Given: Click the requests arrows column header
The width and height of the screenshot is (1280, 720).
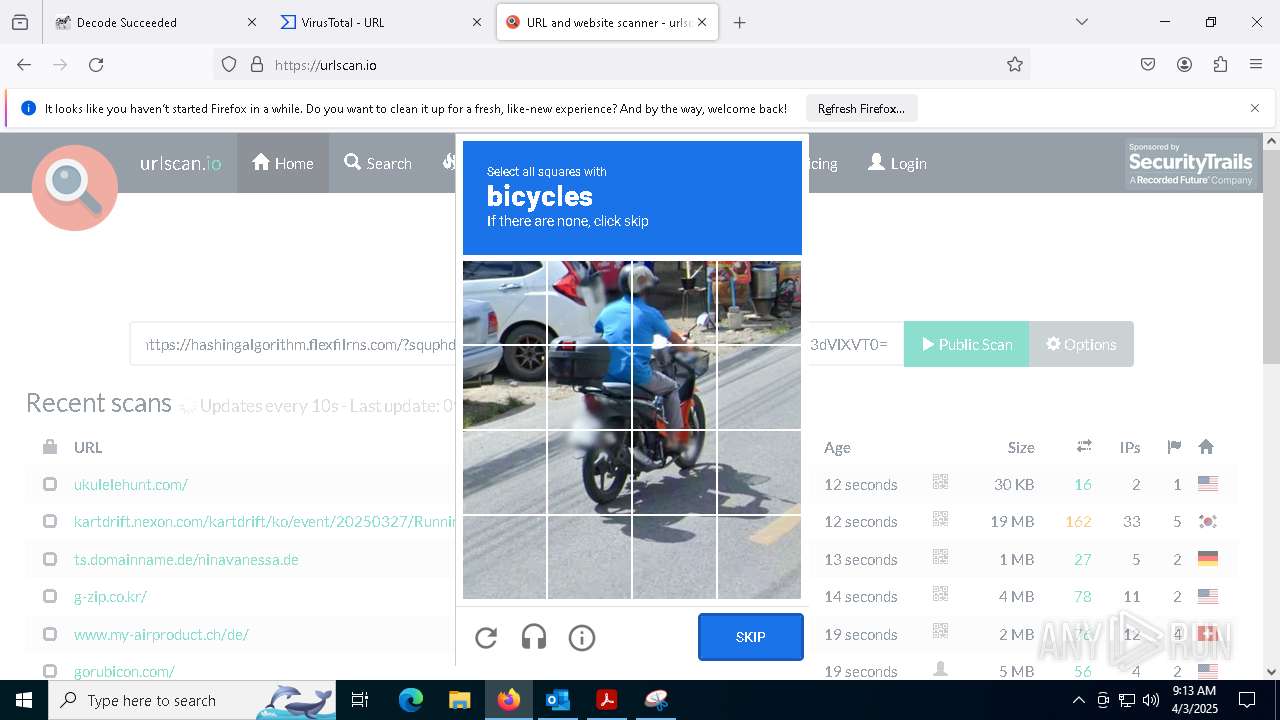Looking at the screenshot, I should 1083,447.
